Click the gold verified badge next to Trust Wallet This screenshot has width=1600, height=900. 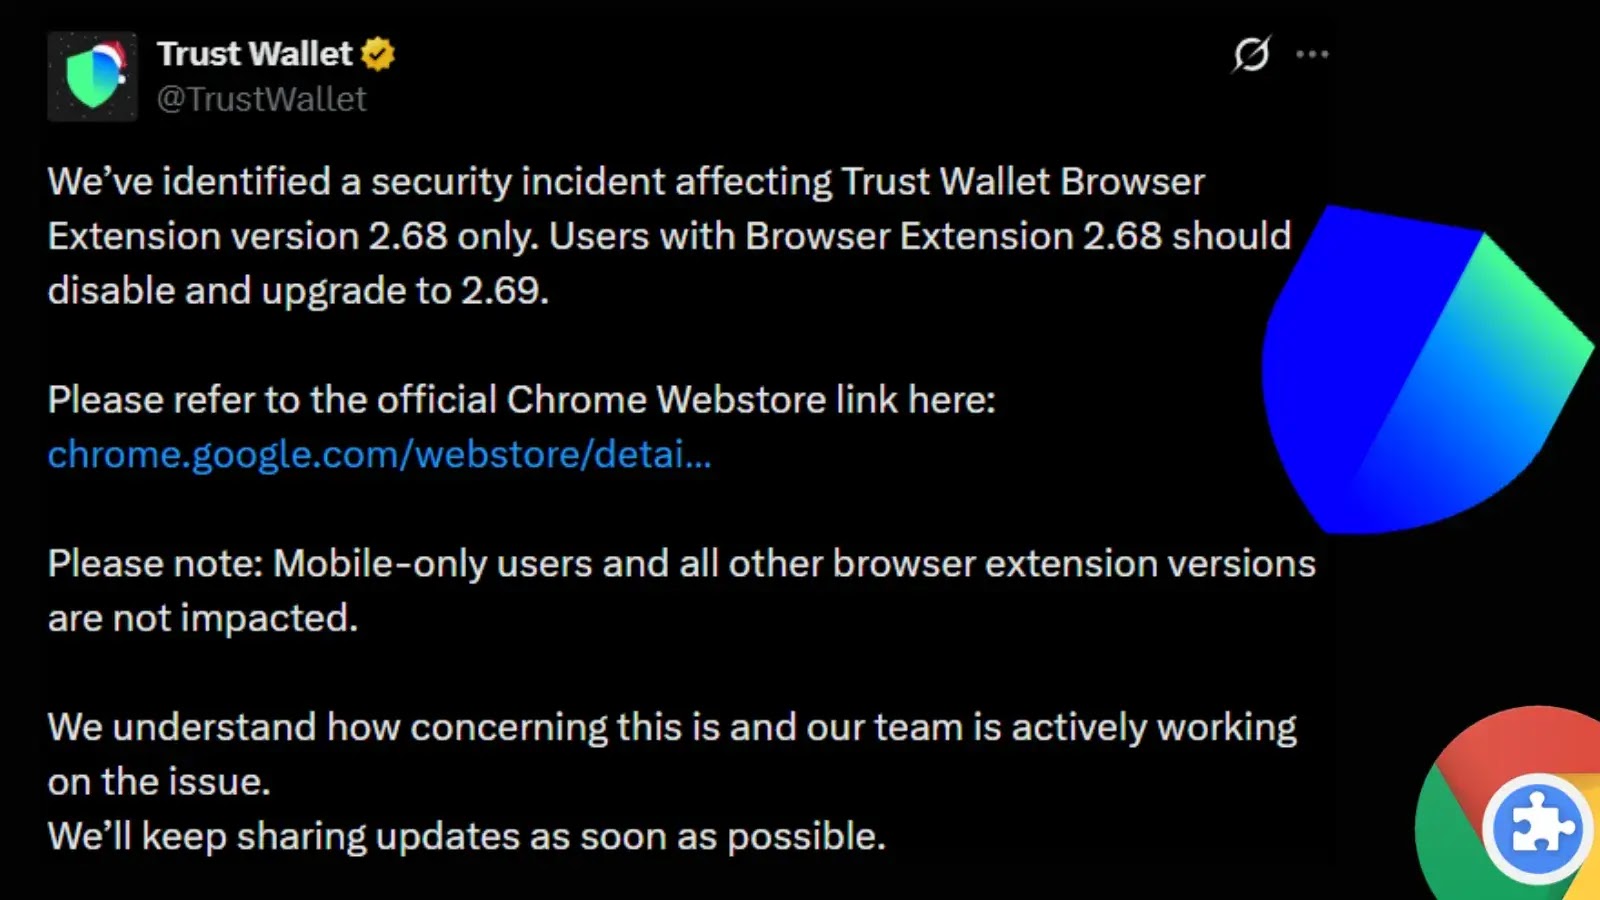pyautogui.click(x=378, y=54)
